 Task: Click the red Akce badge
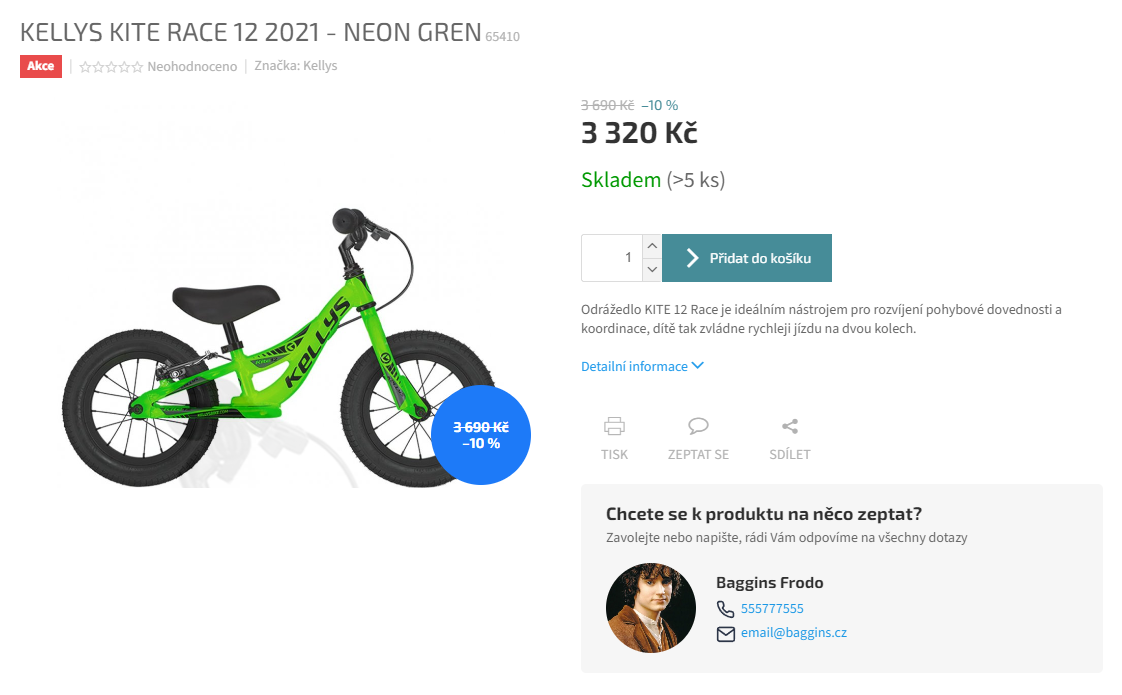point(41,66)
